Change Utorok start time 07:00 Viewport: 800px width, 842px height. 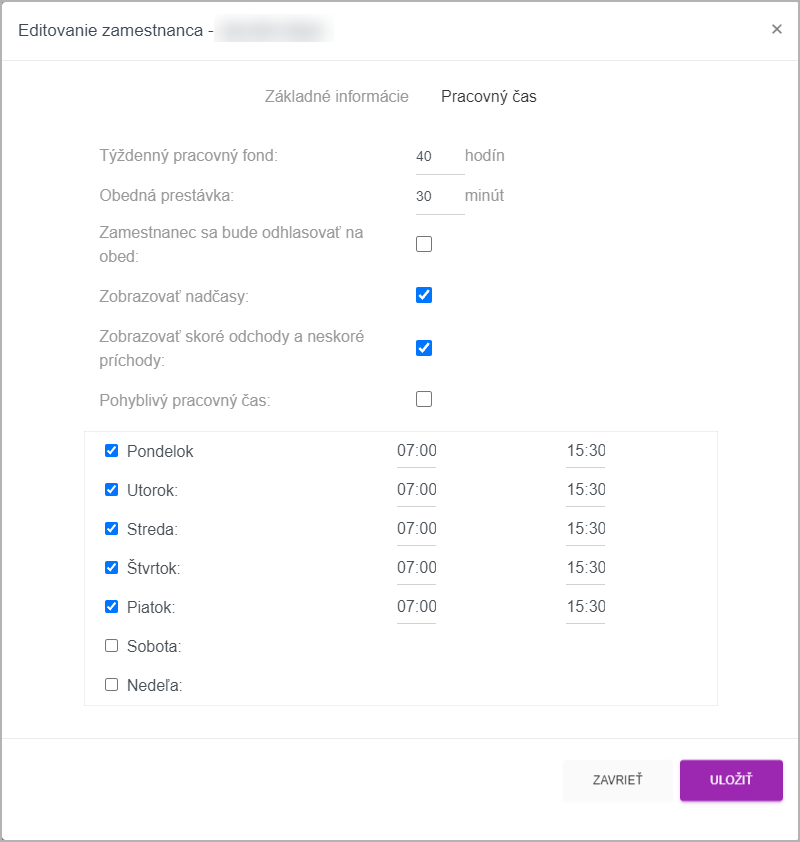click(417, 490)
